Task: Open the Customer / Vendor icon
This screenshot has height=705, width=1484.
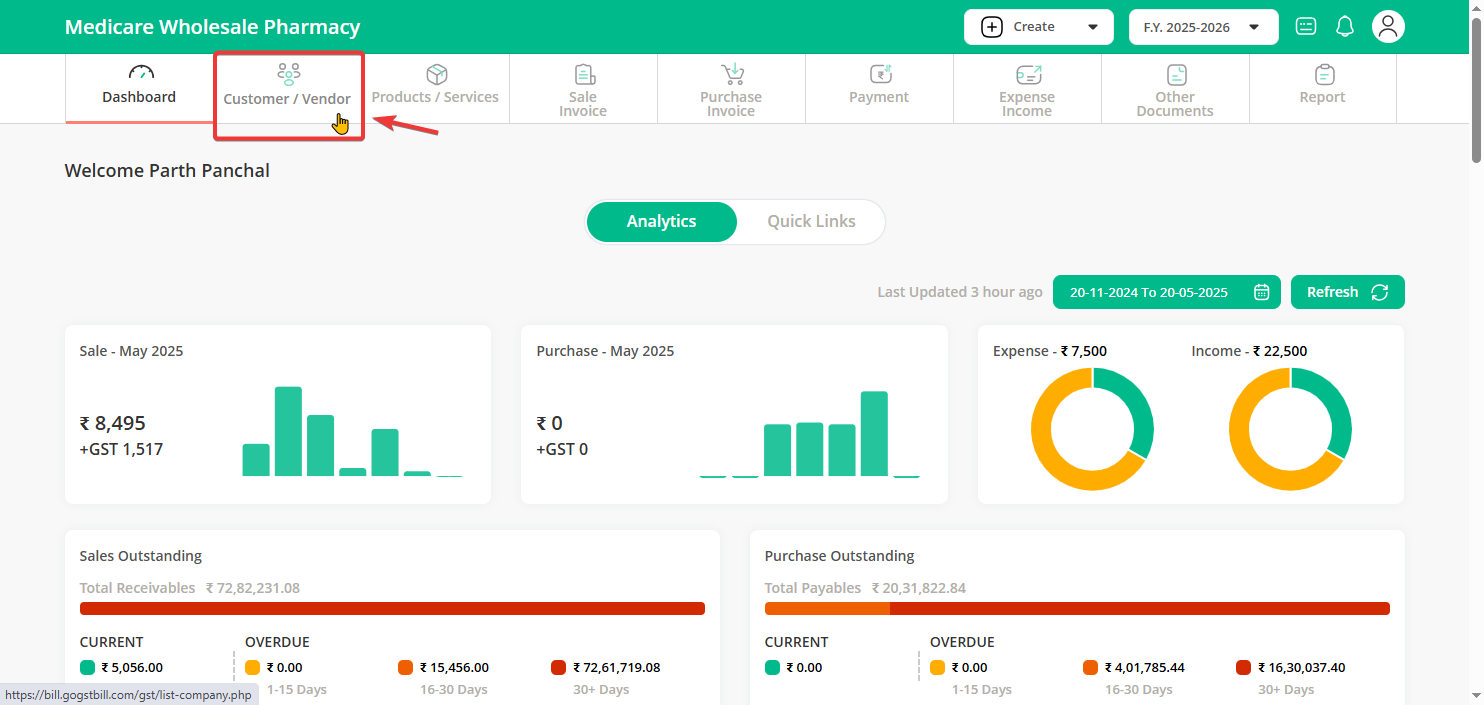Action: point(288,75)
